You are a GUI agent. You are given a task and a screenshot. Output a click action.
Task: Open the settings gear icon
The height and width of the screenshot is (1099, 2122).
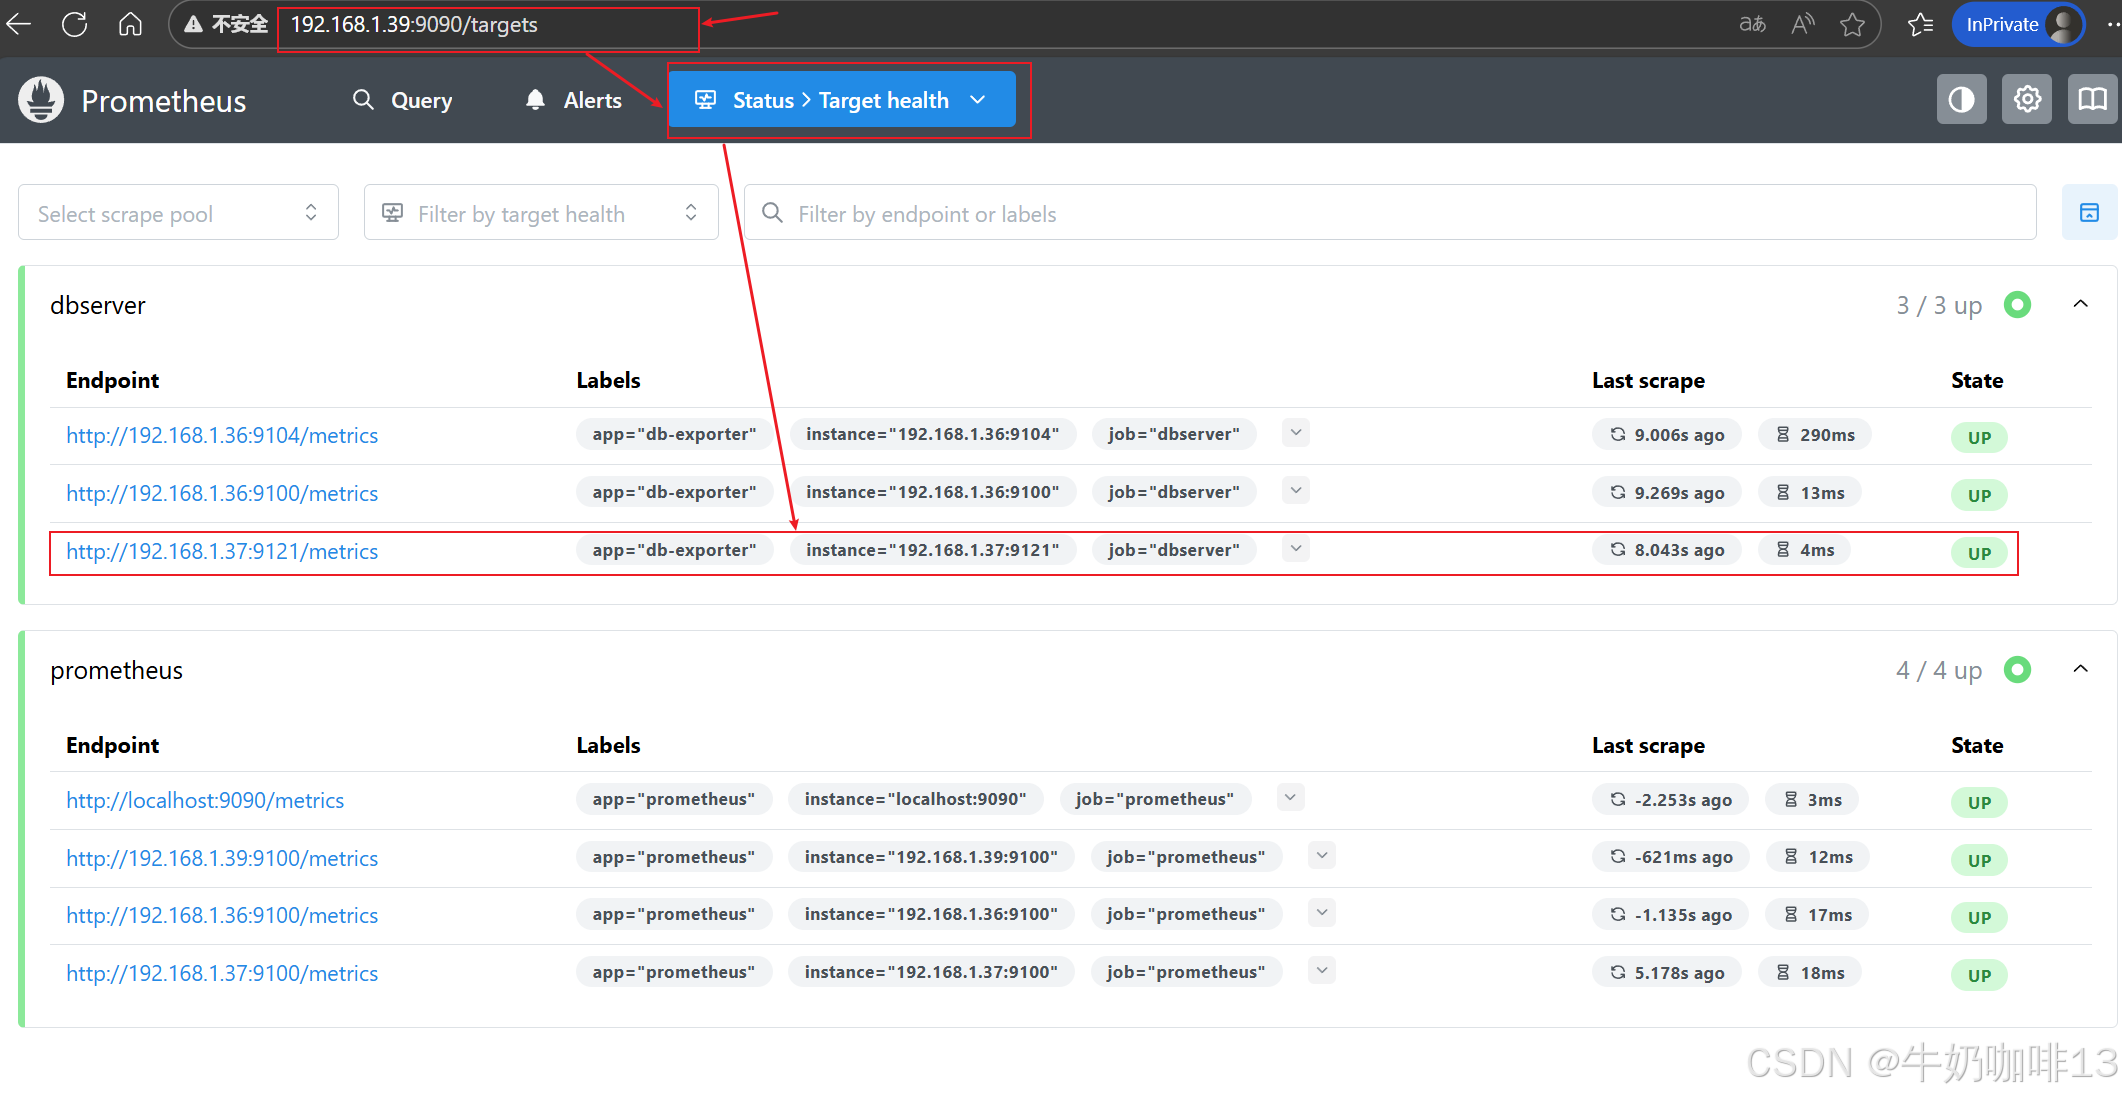pyautogui.click(x=2027, y=99)
